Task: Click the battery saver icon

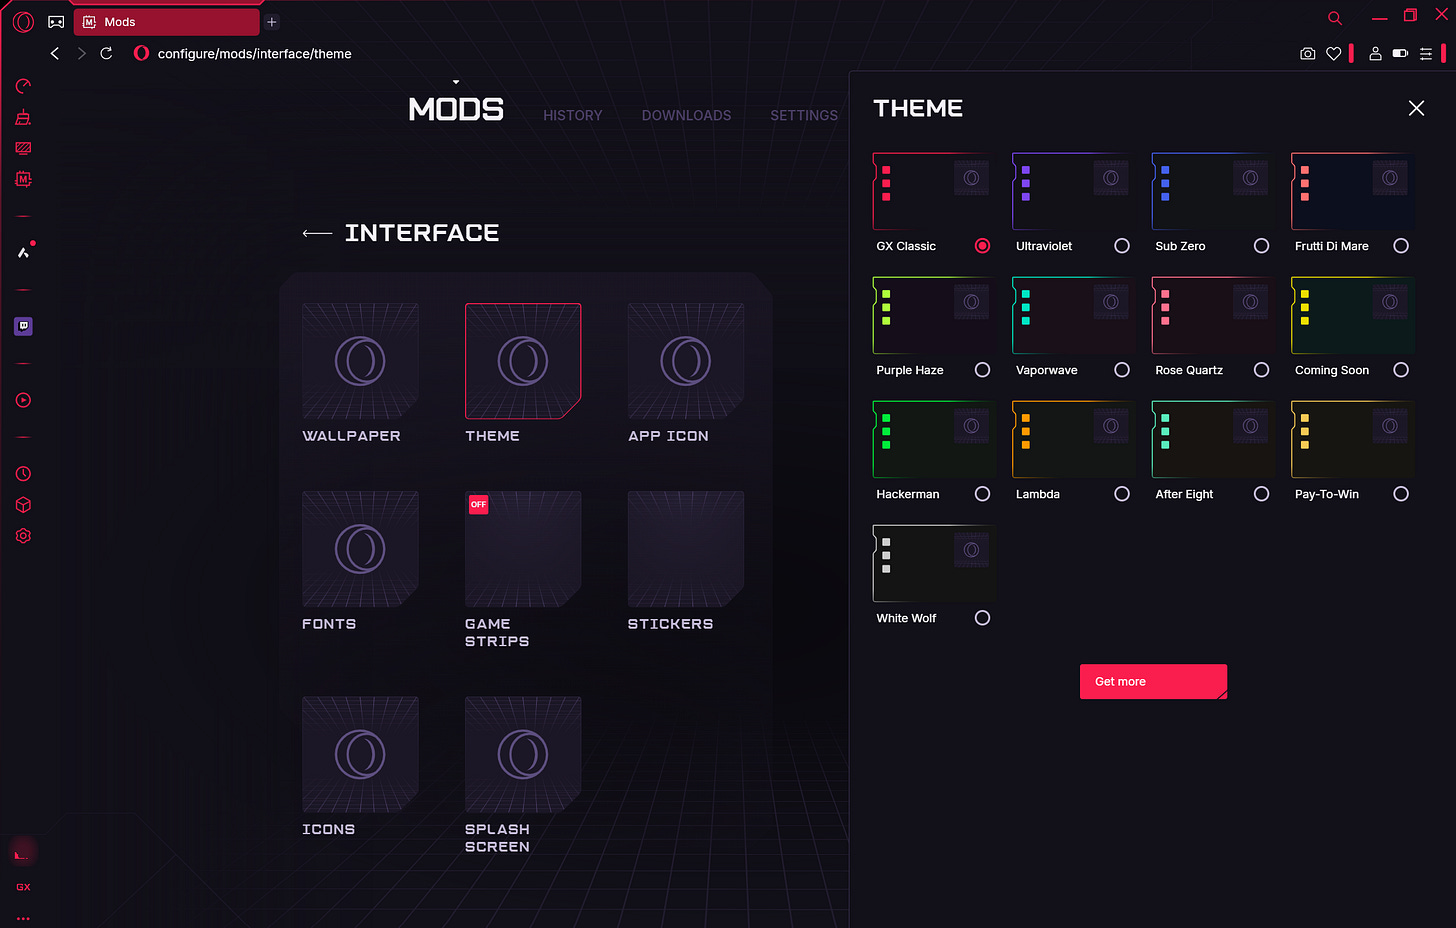Action: coord(1400,53)
